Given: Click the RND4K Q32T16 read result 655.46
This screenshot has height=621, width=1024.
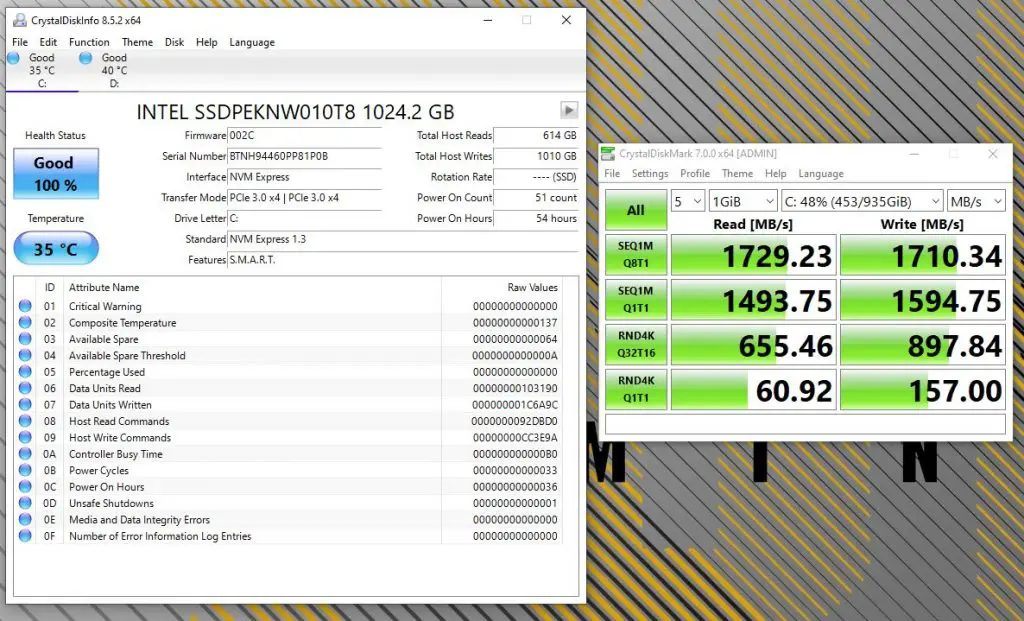Looking at the screenshot, I should (x=754, y=344).
